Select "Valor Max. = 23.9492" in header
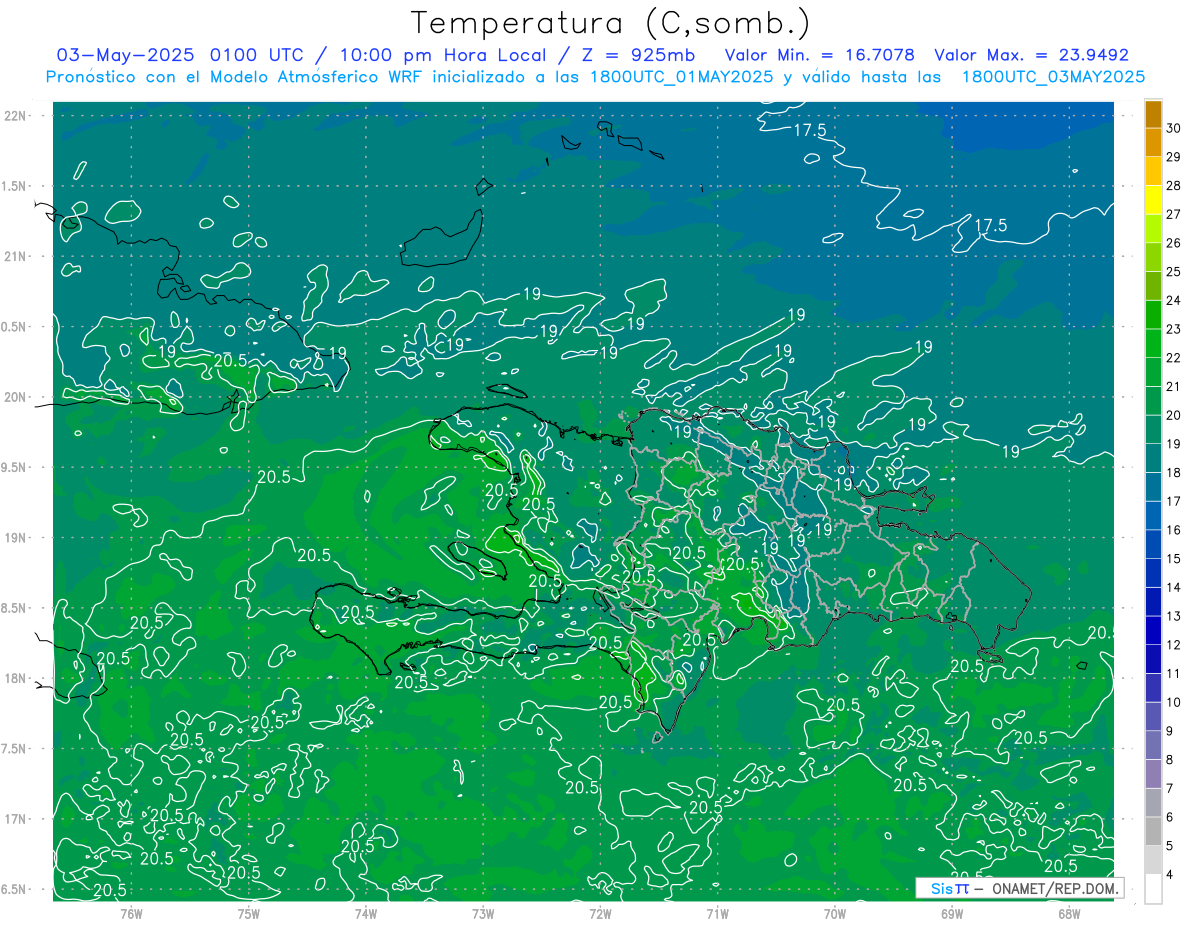The image size is (1200, 927). point(1031,55)
